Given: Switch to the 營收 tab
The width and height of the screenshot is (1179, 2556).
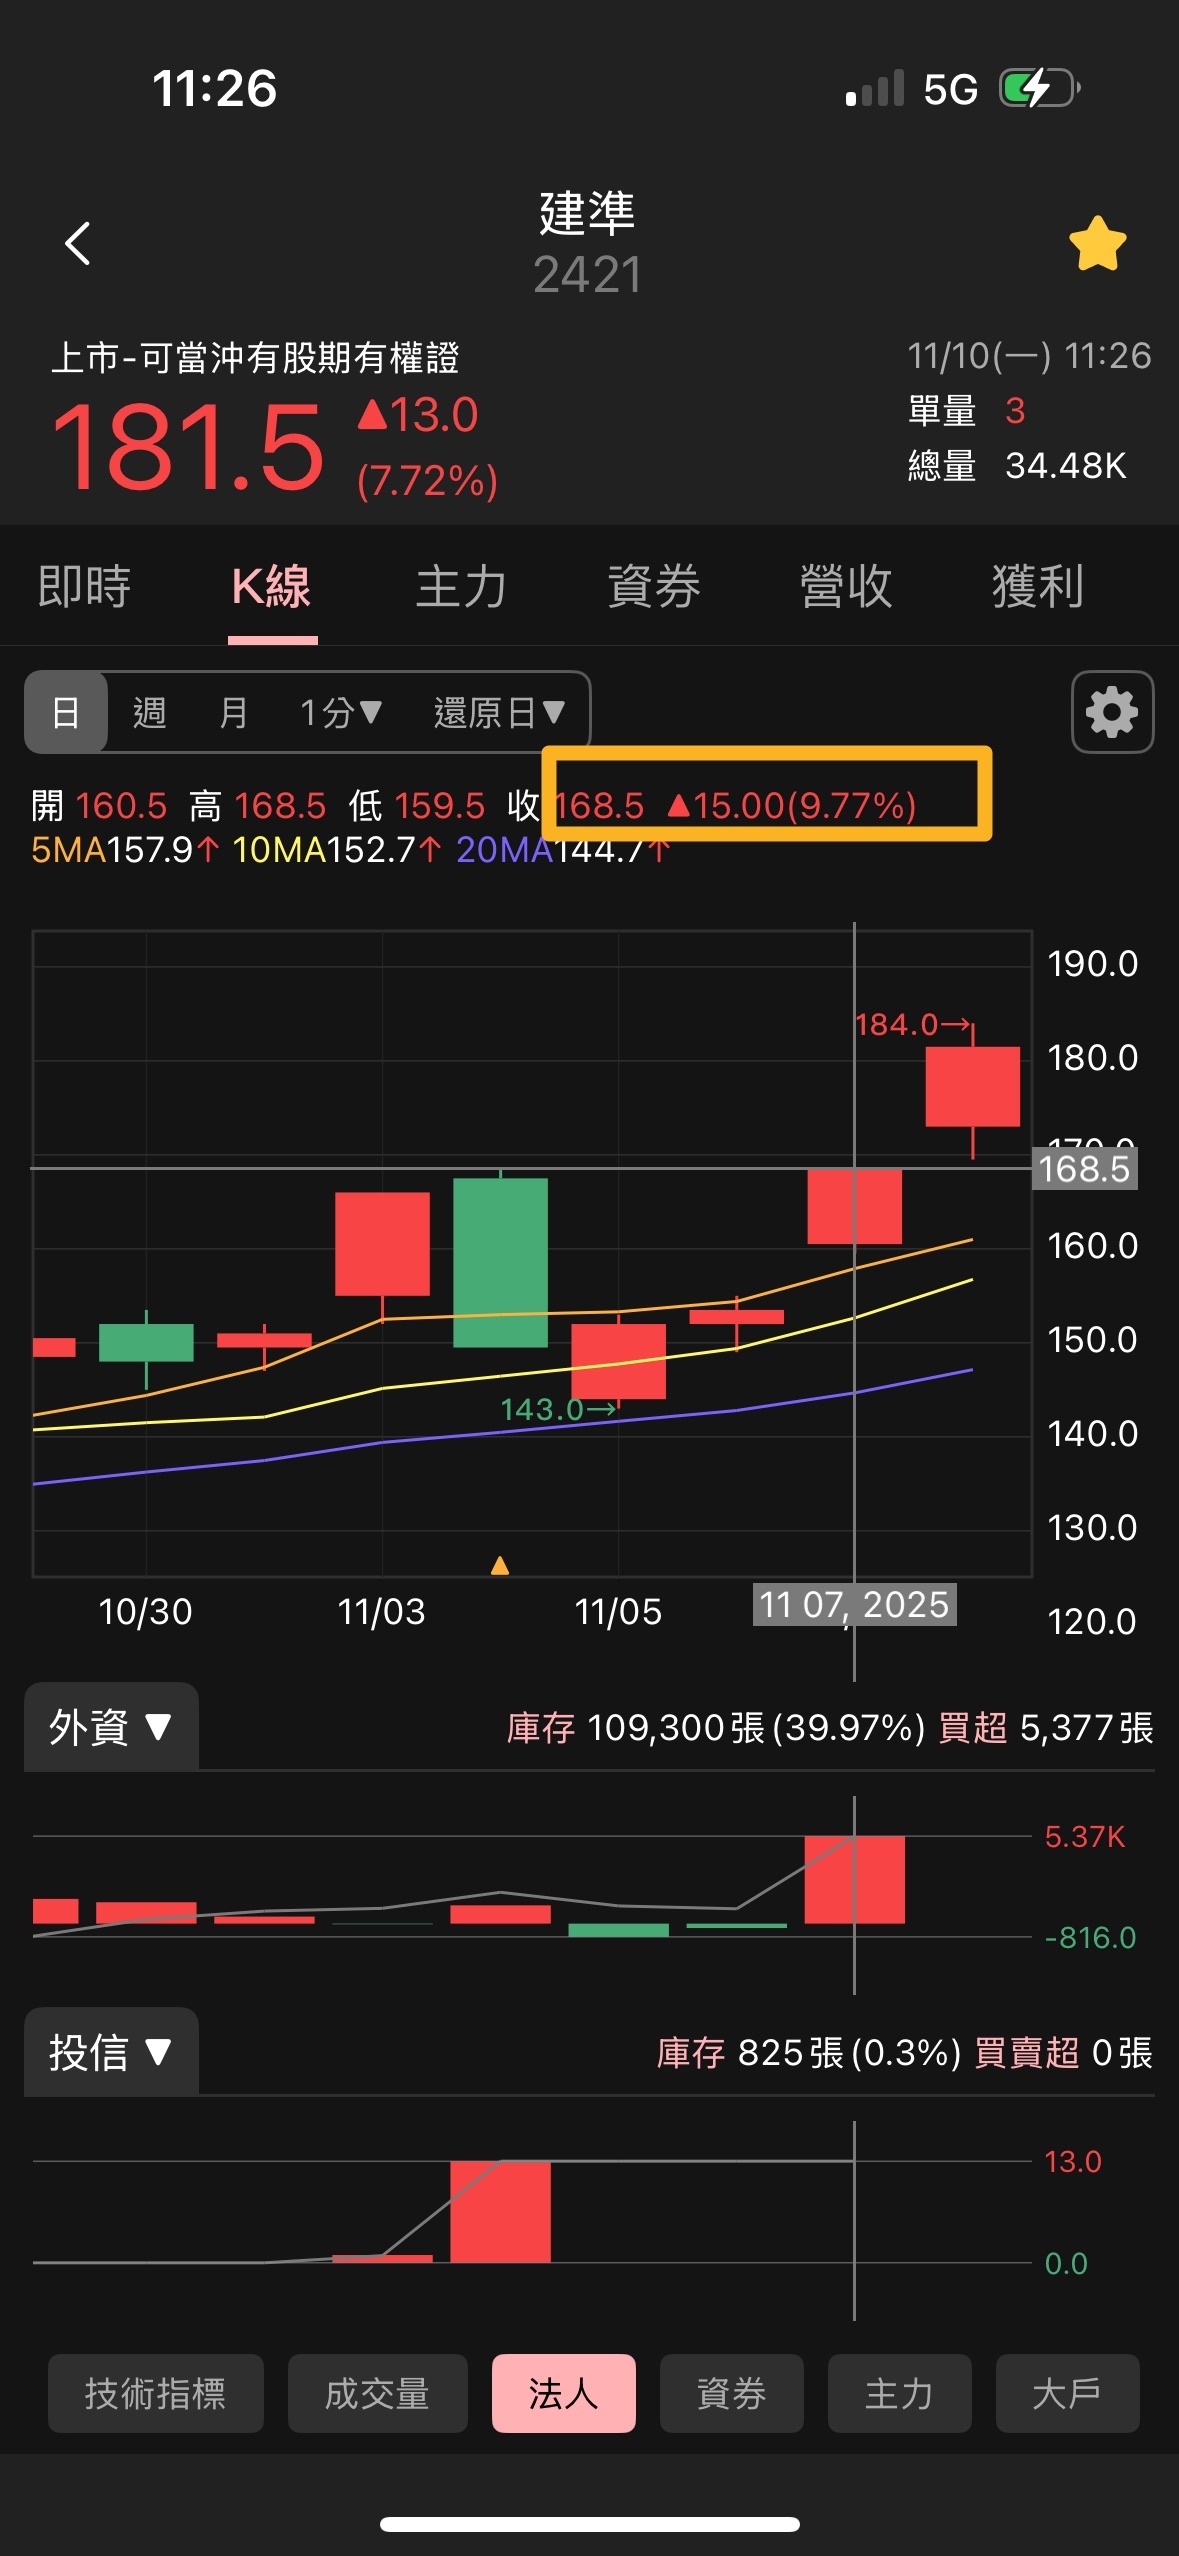Looking at the screenshot, I should 846,586.
